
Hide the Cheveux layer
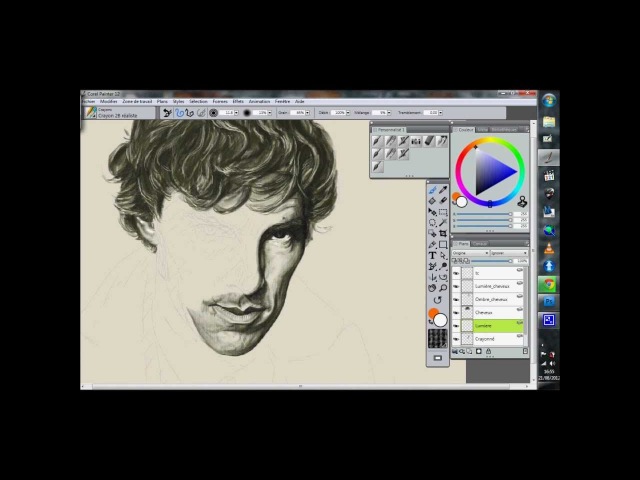point(456,313)
